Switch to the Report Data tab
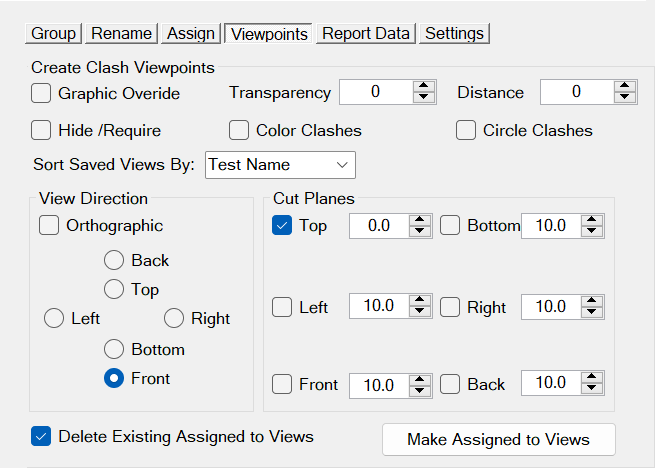The image size is (655, 468). coord(366,33)
